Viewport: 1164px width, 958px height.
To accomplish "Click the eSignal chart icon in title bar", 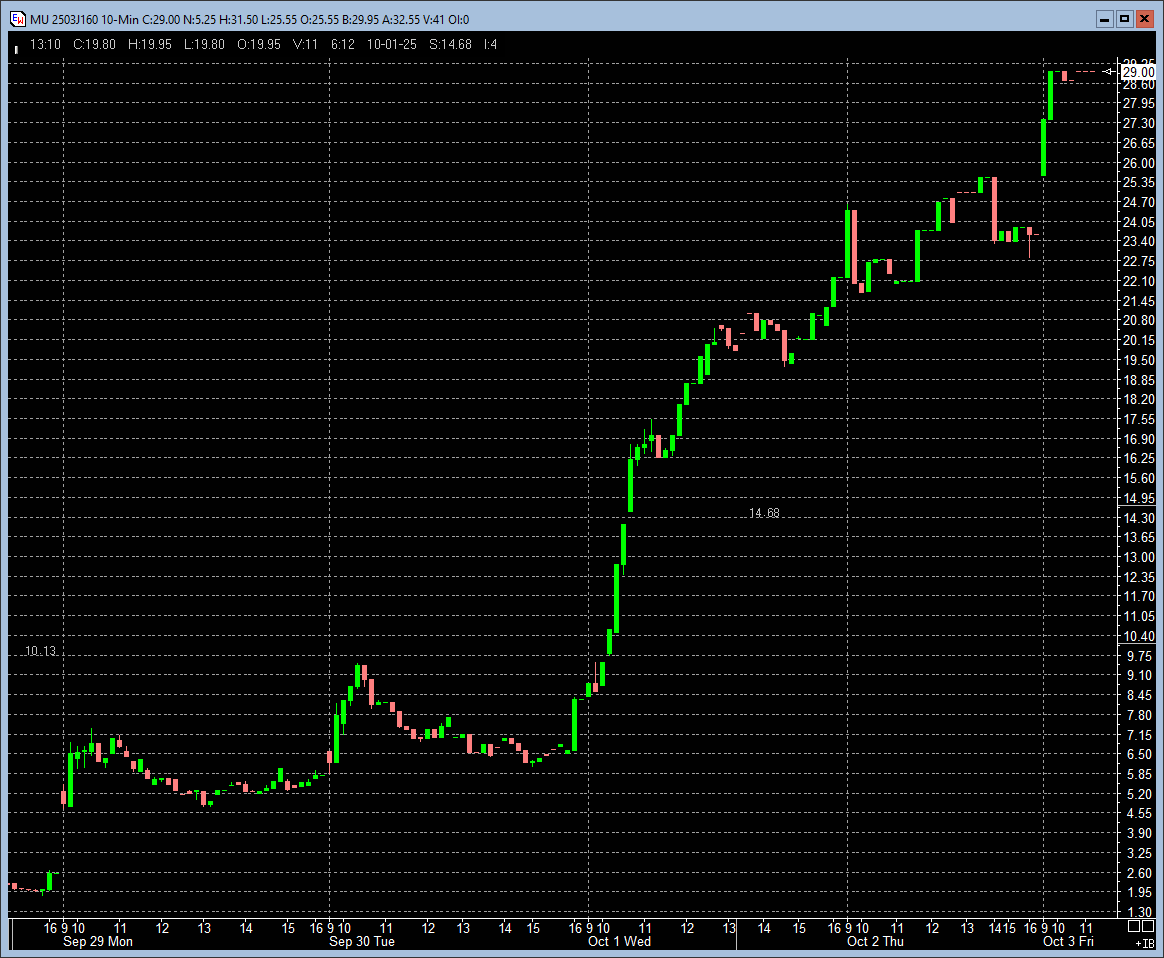I will [18, 19].
